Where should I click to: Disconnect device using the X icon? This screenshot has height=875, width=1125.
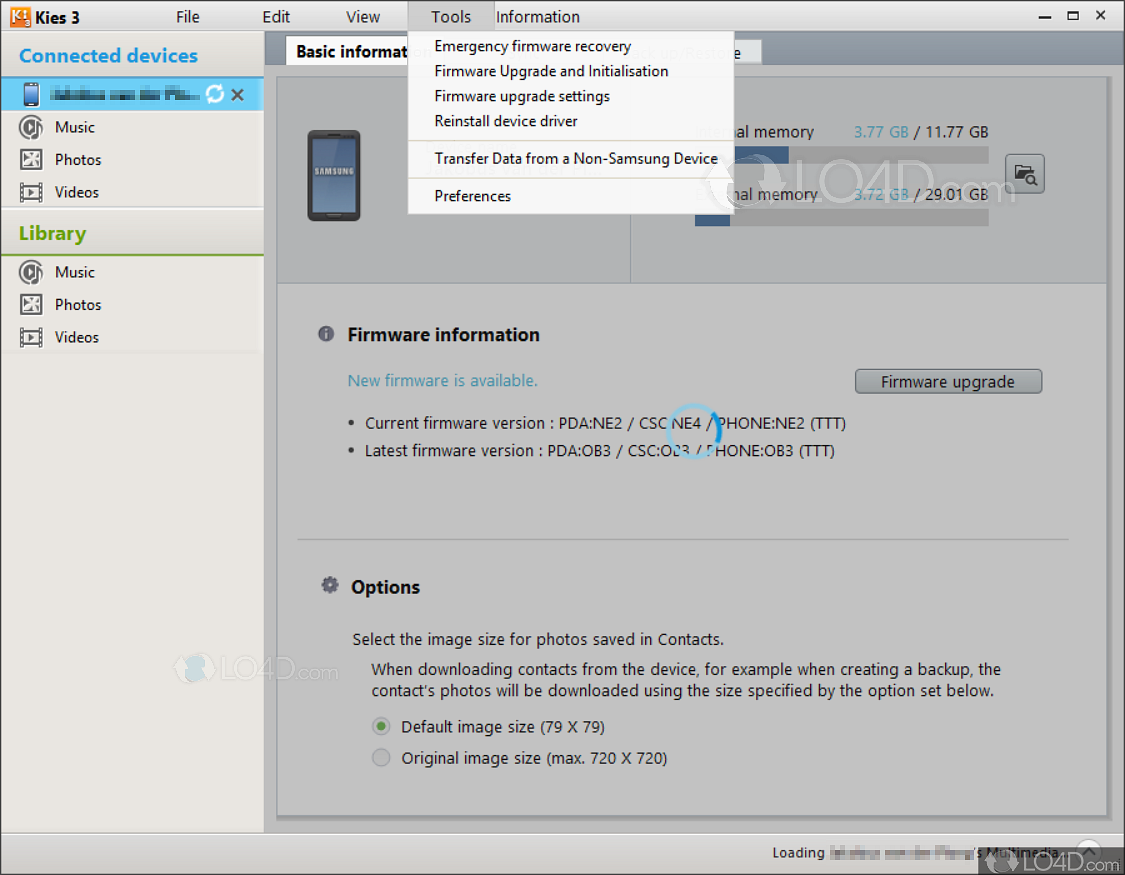pos(237,95)
